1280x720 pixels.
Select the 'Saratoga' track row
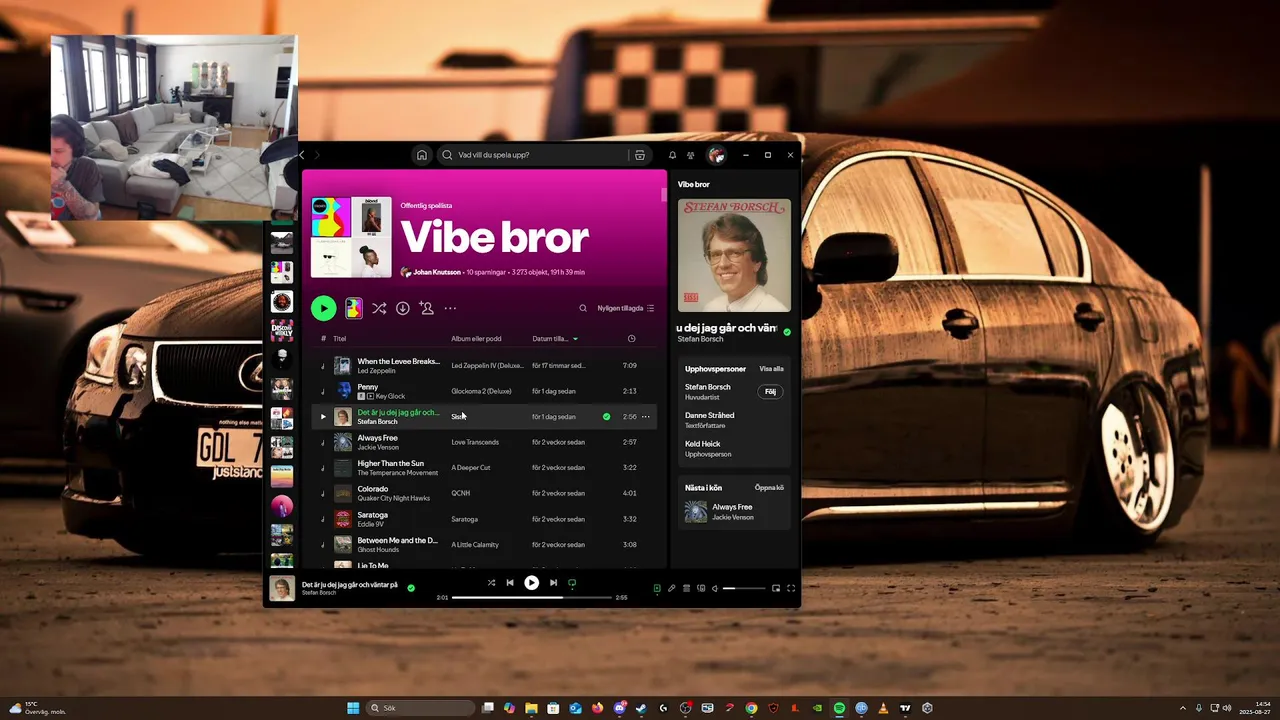pos(484,519)
